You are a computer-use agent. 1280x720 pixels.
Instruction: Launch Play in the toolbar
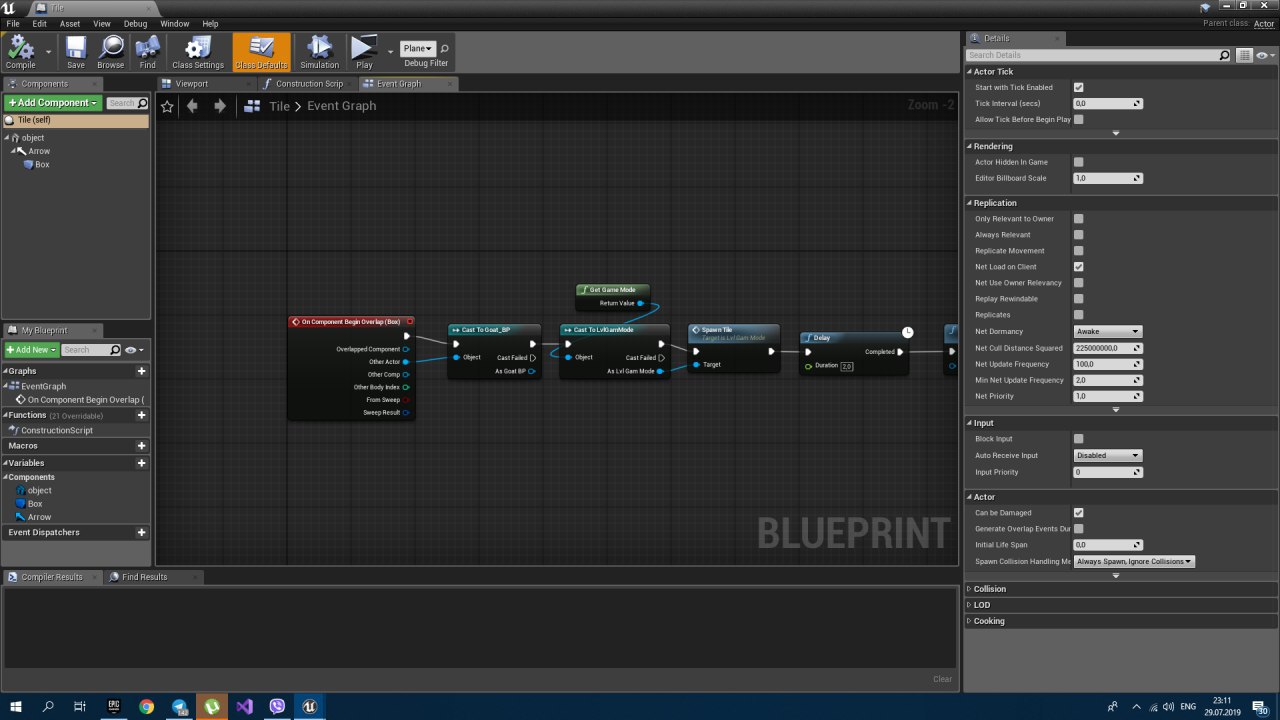364,52
